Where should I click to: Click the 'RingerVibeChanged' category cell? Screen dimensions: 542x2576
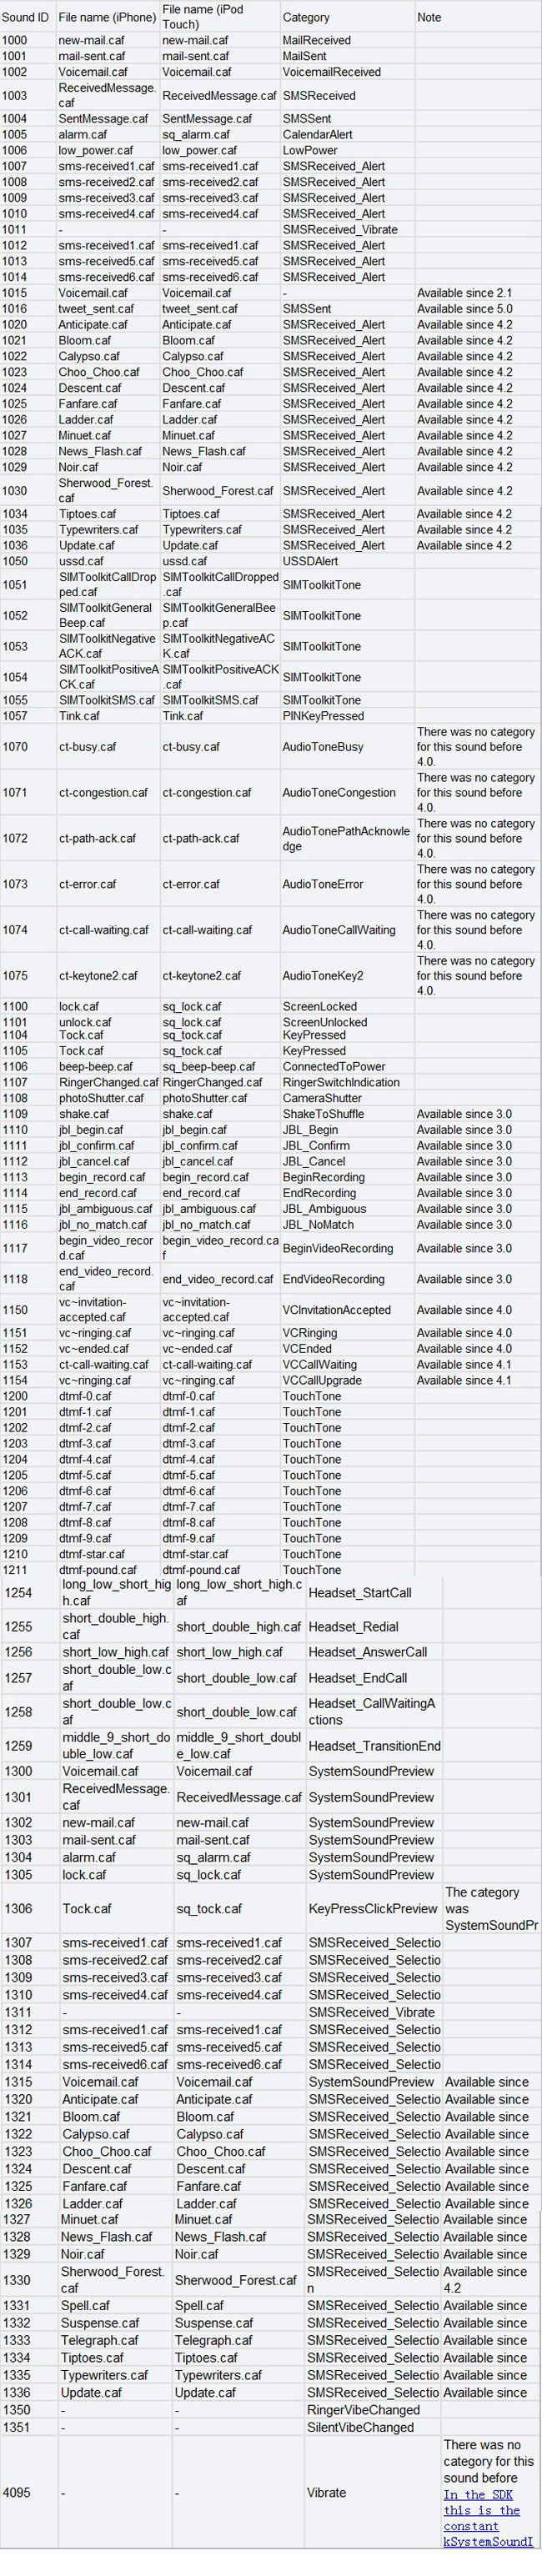(x=364, y=2410)
